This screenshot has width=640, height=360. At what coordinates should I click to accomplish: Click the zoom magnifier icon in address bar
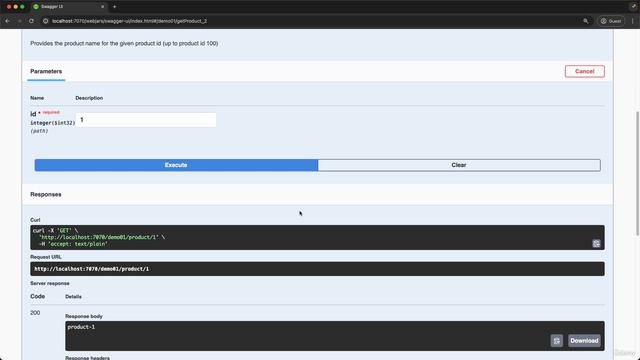(x=586, y=21)
